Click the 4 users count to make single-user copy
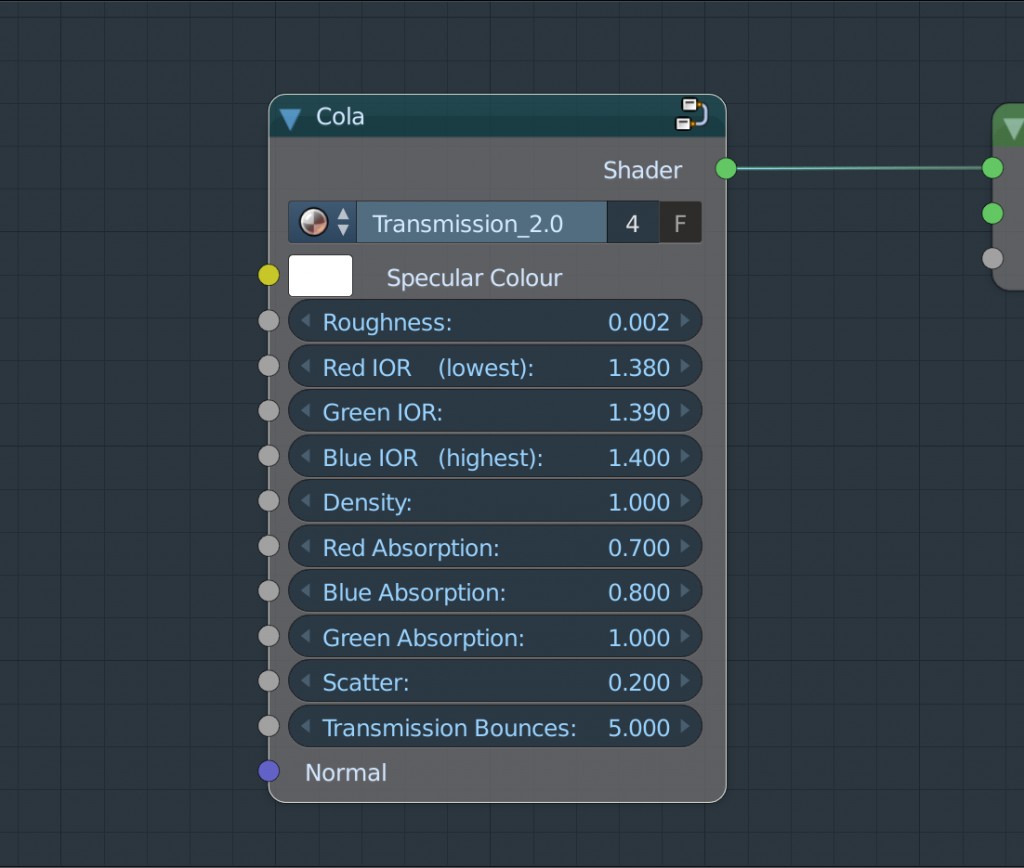Image resolution: width=1024 pixels, height=868 pixels. click(x=632, y=222)
